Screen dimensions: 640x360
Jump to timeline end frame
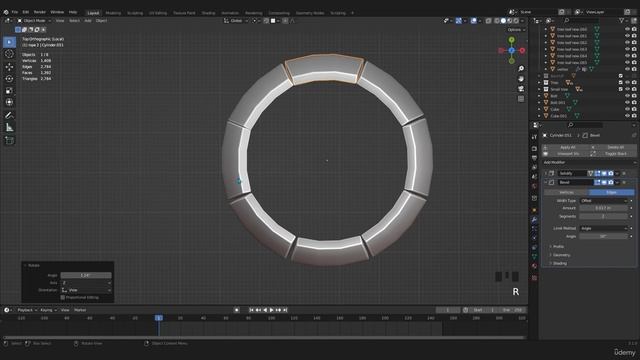(285, 310)
